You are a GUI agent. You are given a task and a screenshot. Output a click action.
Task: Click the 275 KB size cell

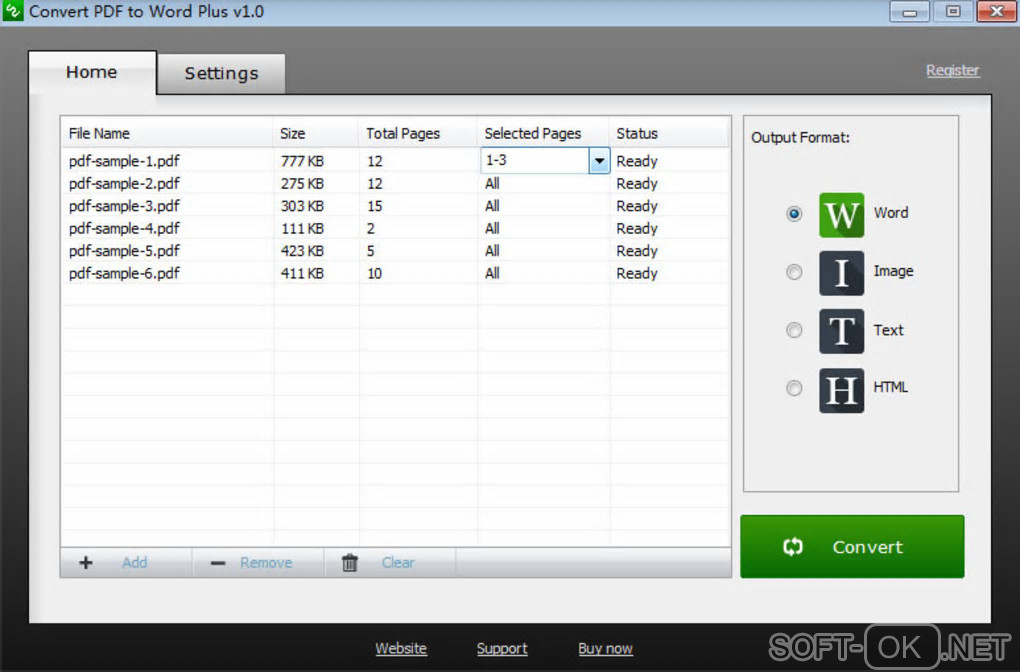click(302, 183)
